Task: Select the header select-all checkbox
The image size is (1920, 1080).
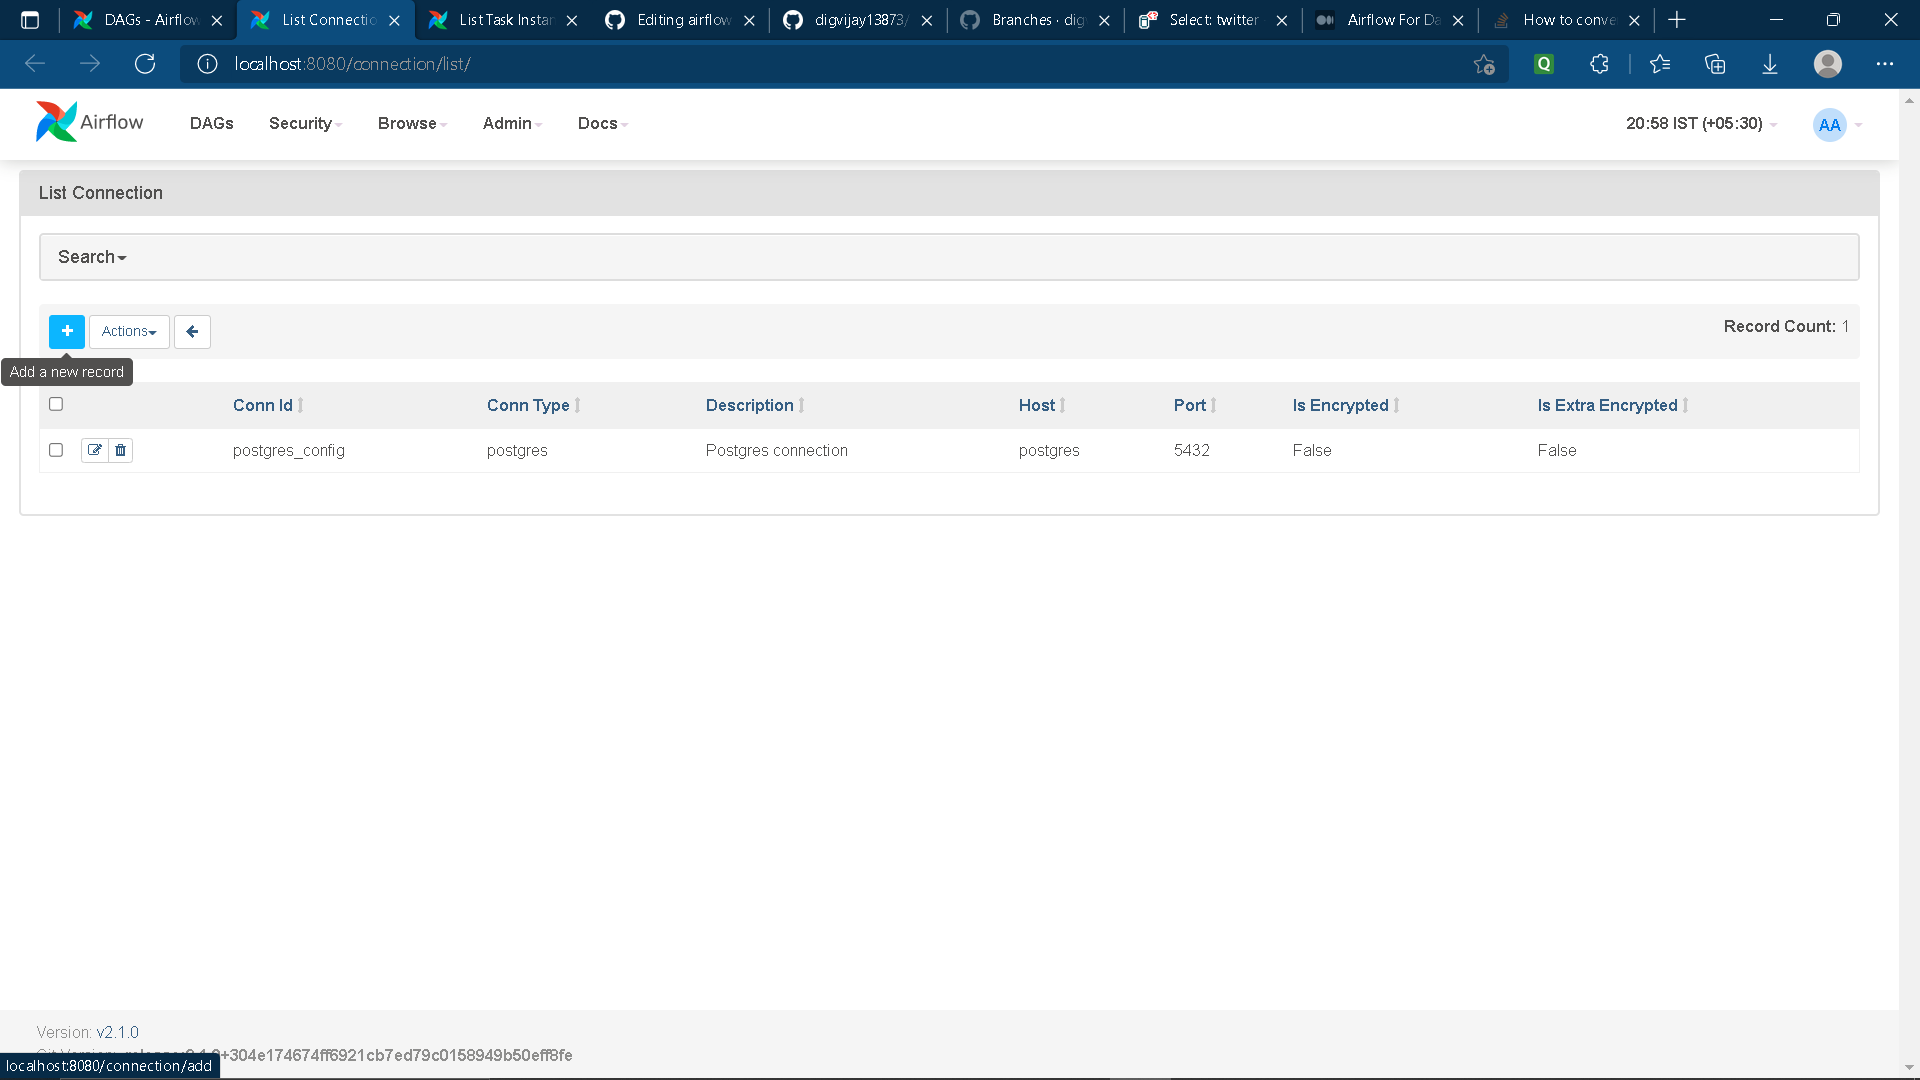Action: (56, 404)
